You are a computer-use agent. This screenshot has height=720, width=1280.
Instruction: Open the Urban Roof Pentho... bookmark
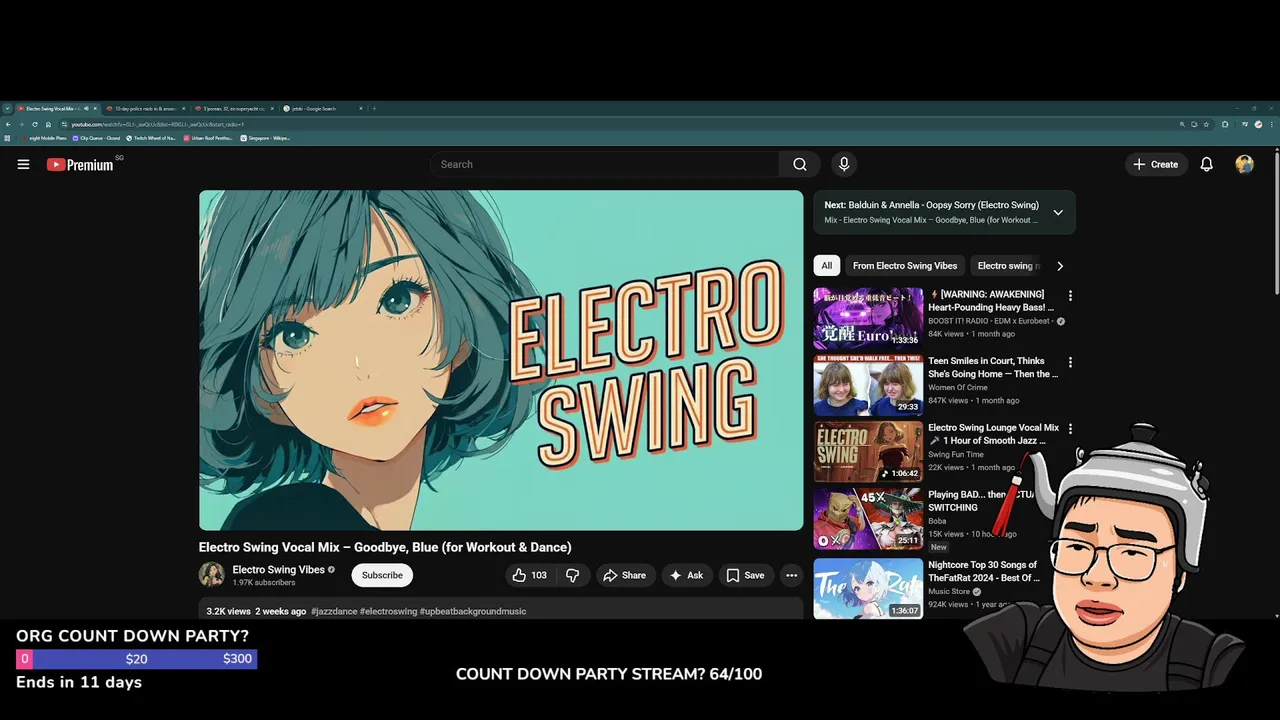[208, 138]
